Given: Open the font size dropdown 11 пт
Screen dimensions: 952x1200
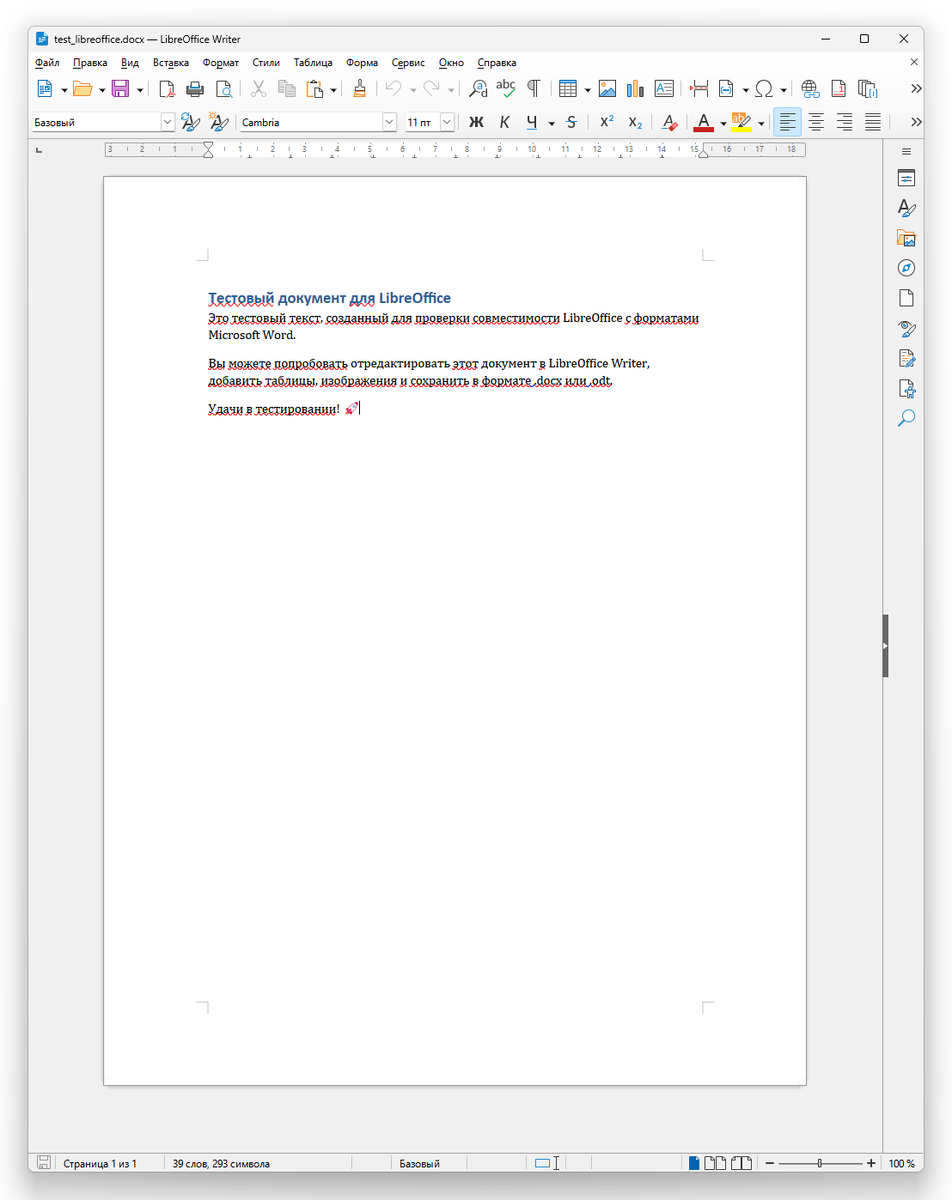Looking at the screenshot, I should pyautogui.click(x=447, y=122).
